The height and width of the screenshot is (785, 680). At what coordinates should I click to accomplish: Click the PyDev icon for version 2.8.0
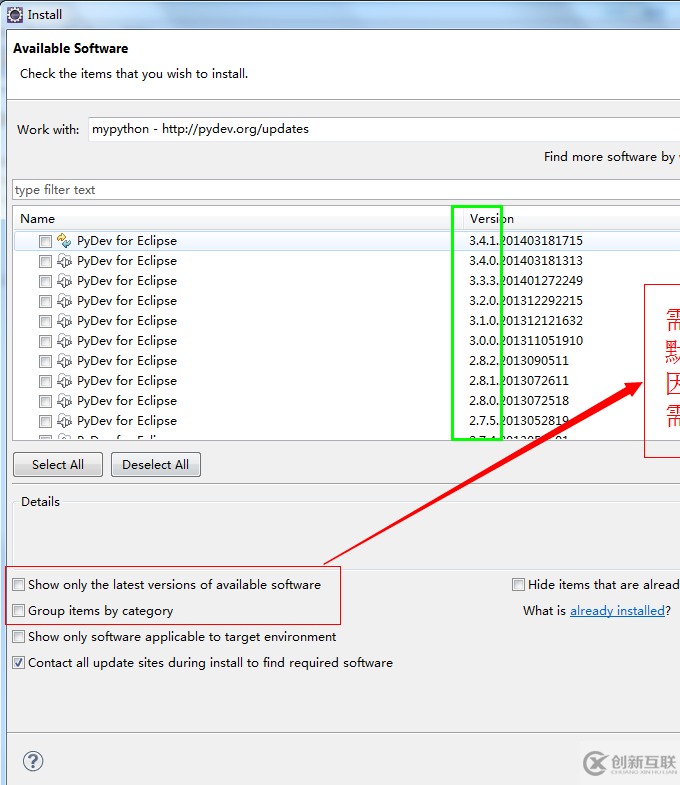(64, 401)
